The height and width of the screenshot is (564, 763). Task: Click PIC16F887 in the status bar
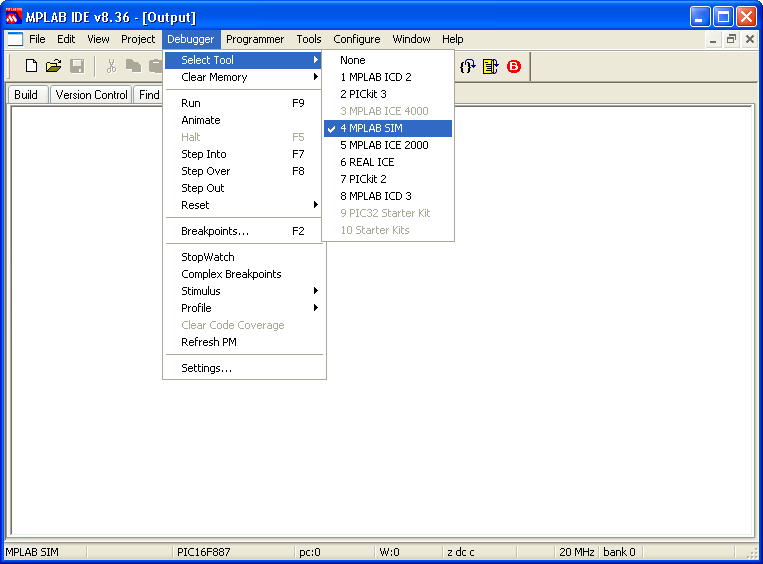203,552
